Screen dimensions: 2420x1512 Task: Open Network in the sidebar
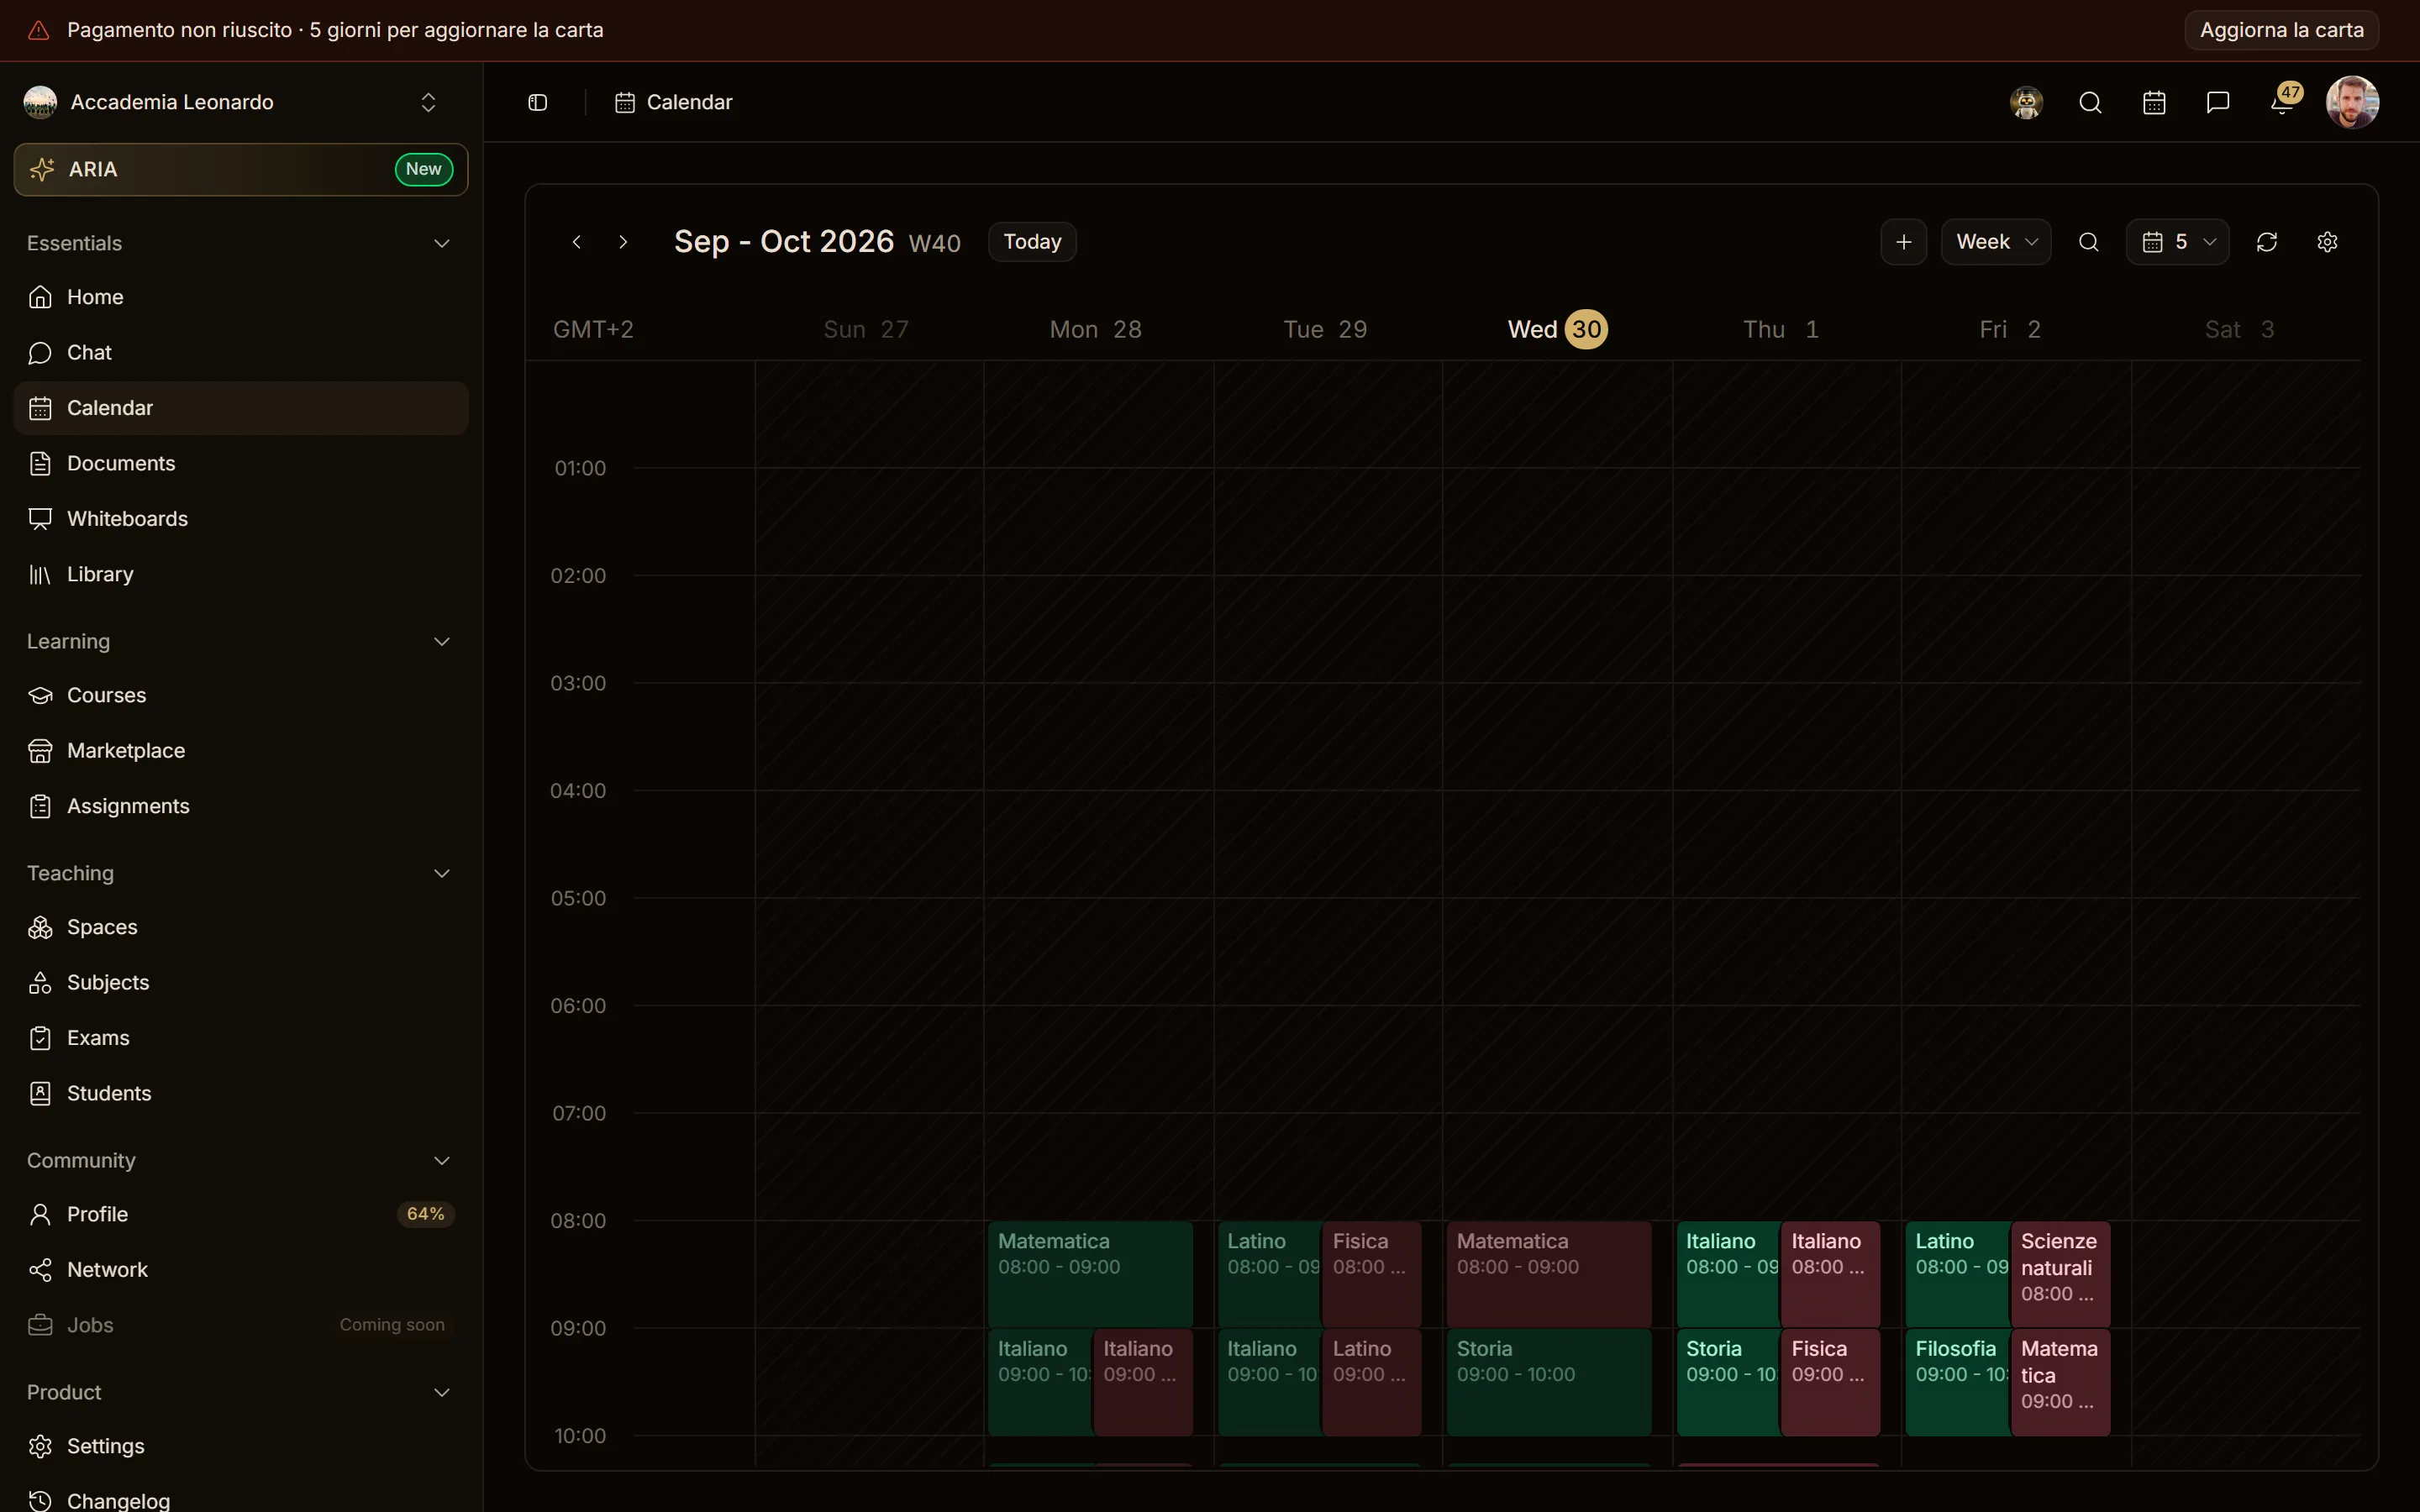[x=241, y=1269]
